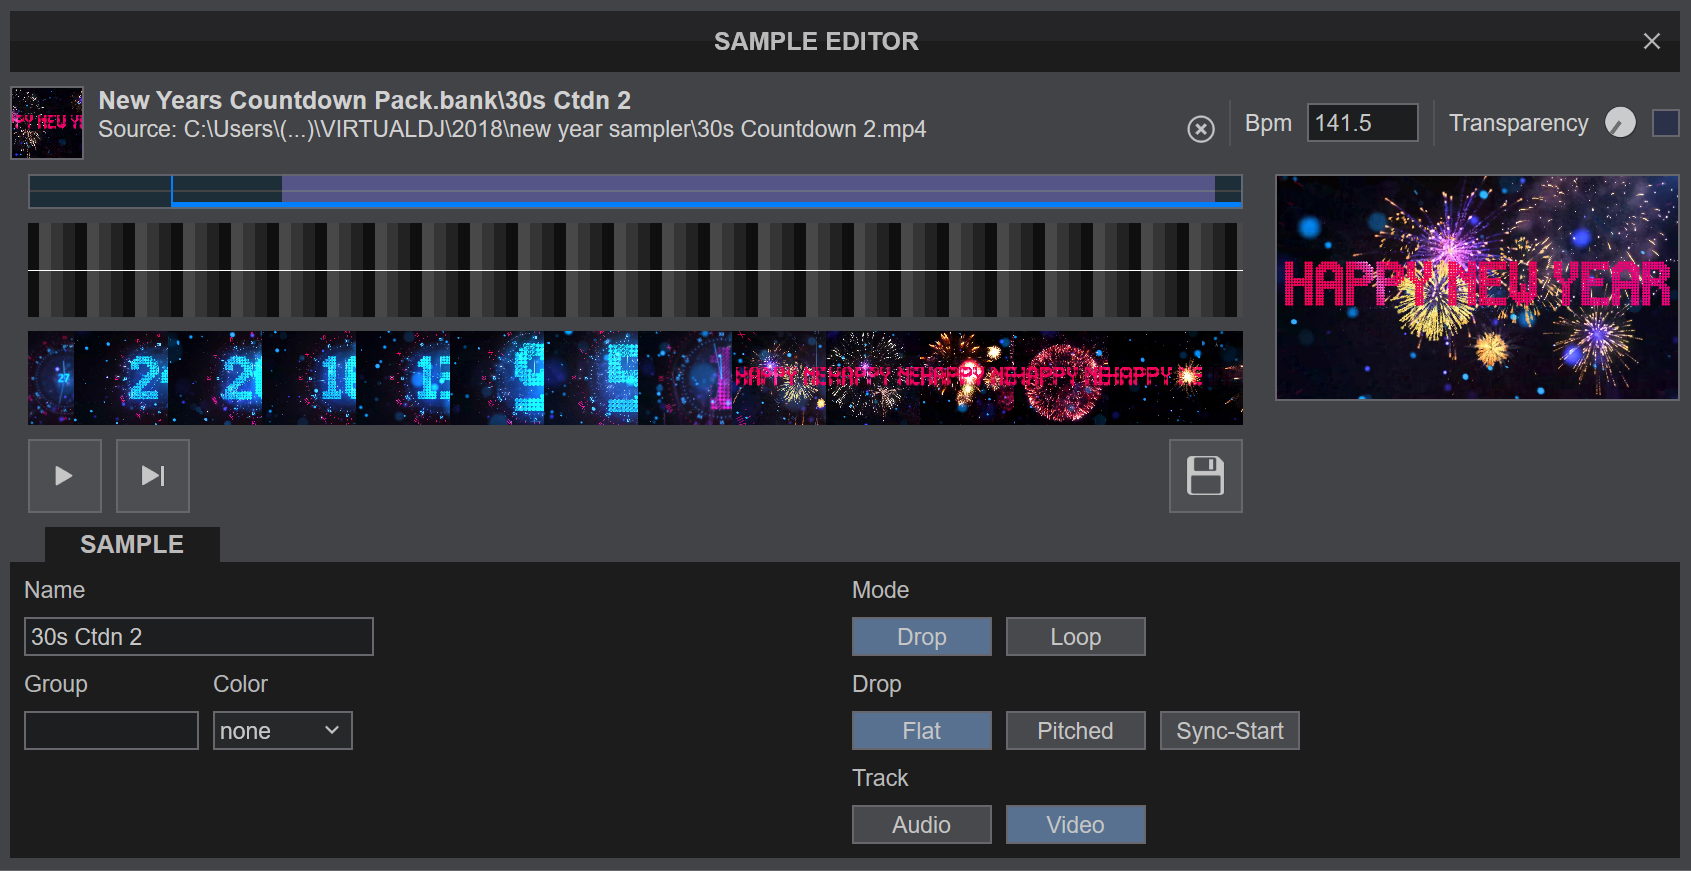1691x871 pixels.
Task: Click the Bpm field showing 141.5
Action: coord(1361,123)
